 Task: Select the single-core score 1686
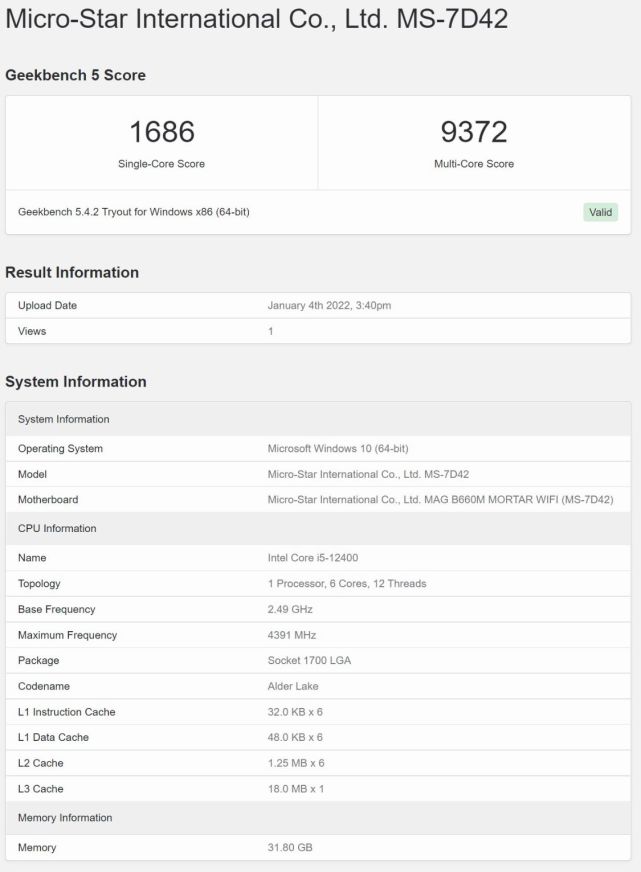[162, 132]
